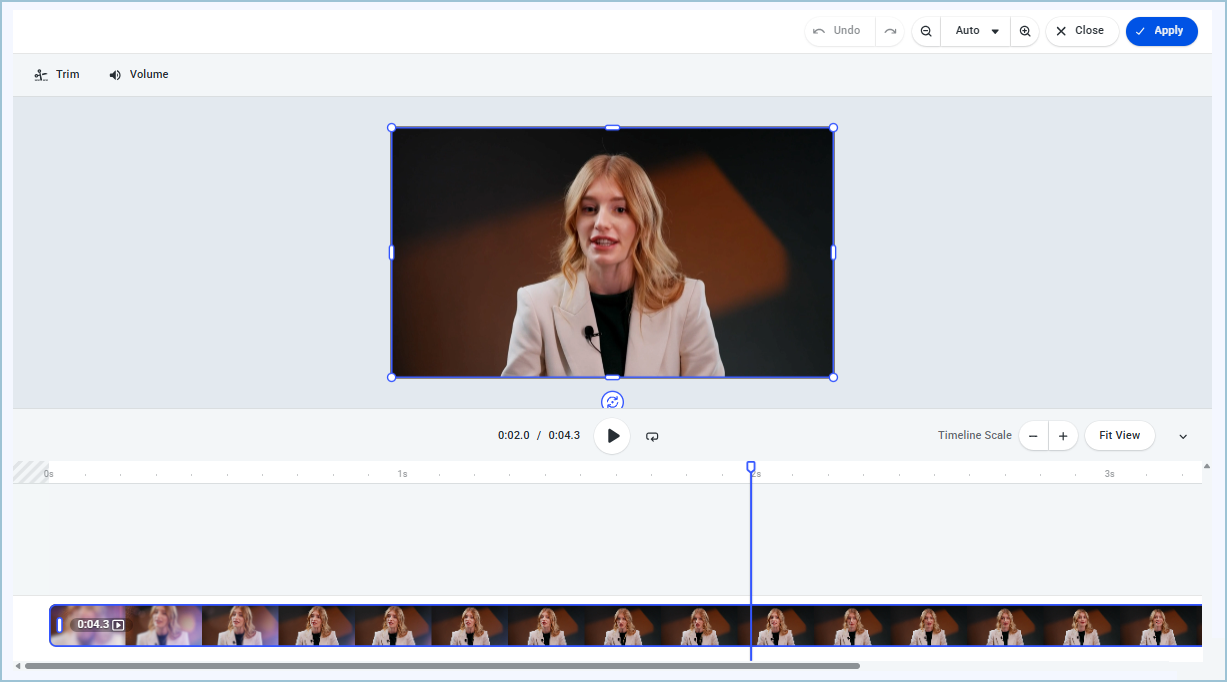The width and height of the screenshot is (1227, 682).
Task: Enable the bottom-center resize handle of the video
Action: tap(612, 377)
